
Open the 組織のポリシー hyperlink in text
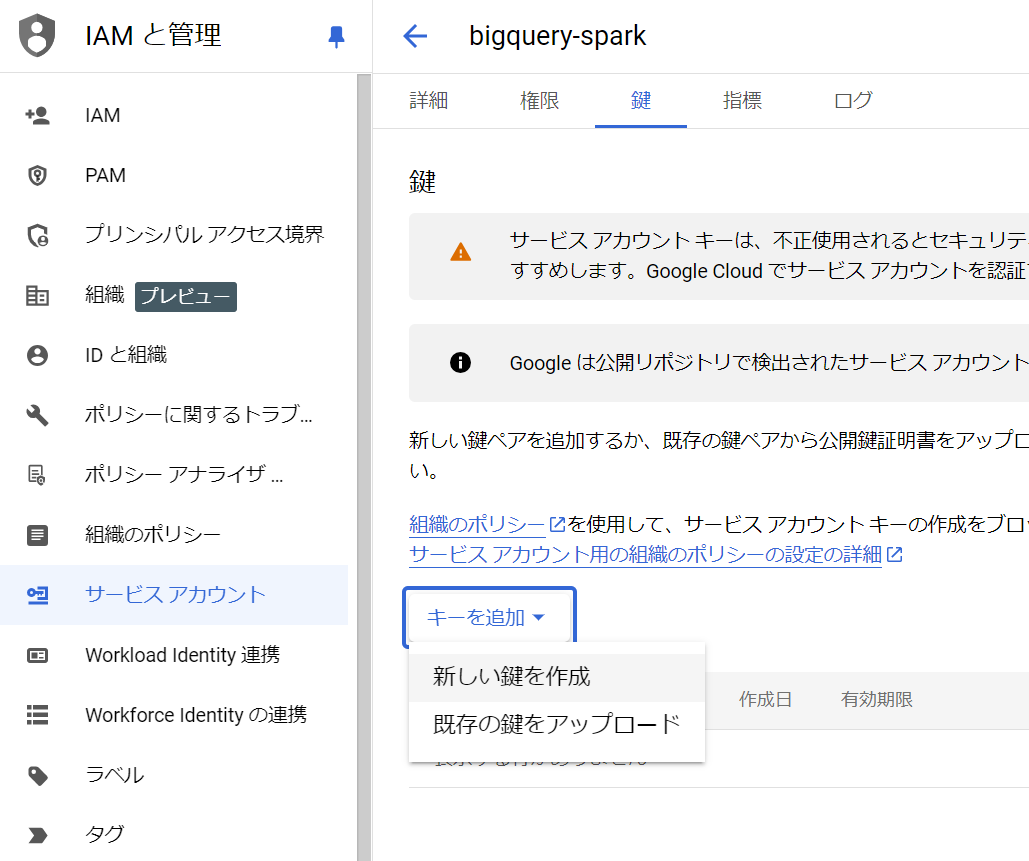click(x=477, y=524)
